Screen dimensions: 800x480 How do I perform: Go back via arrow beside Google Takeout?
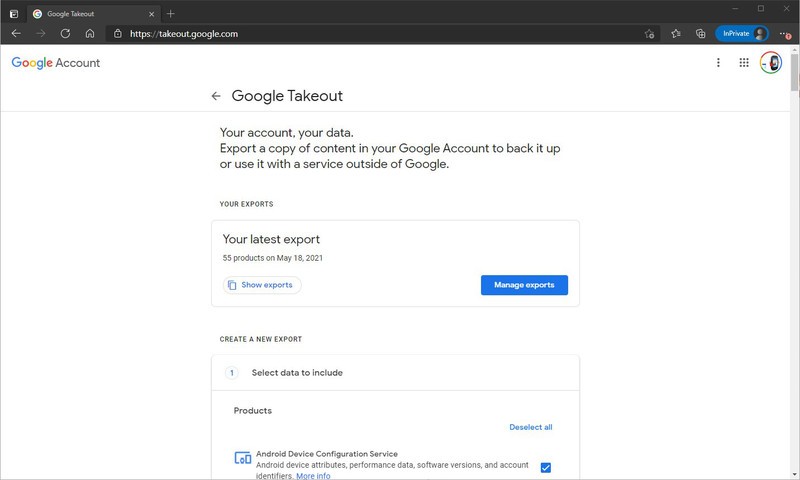pyautogui.click(x=216, y=96)
